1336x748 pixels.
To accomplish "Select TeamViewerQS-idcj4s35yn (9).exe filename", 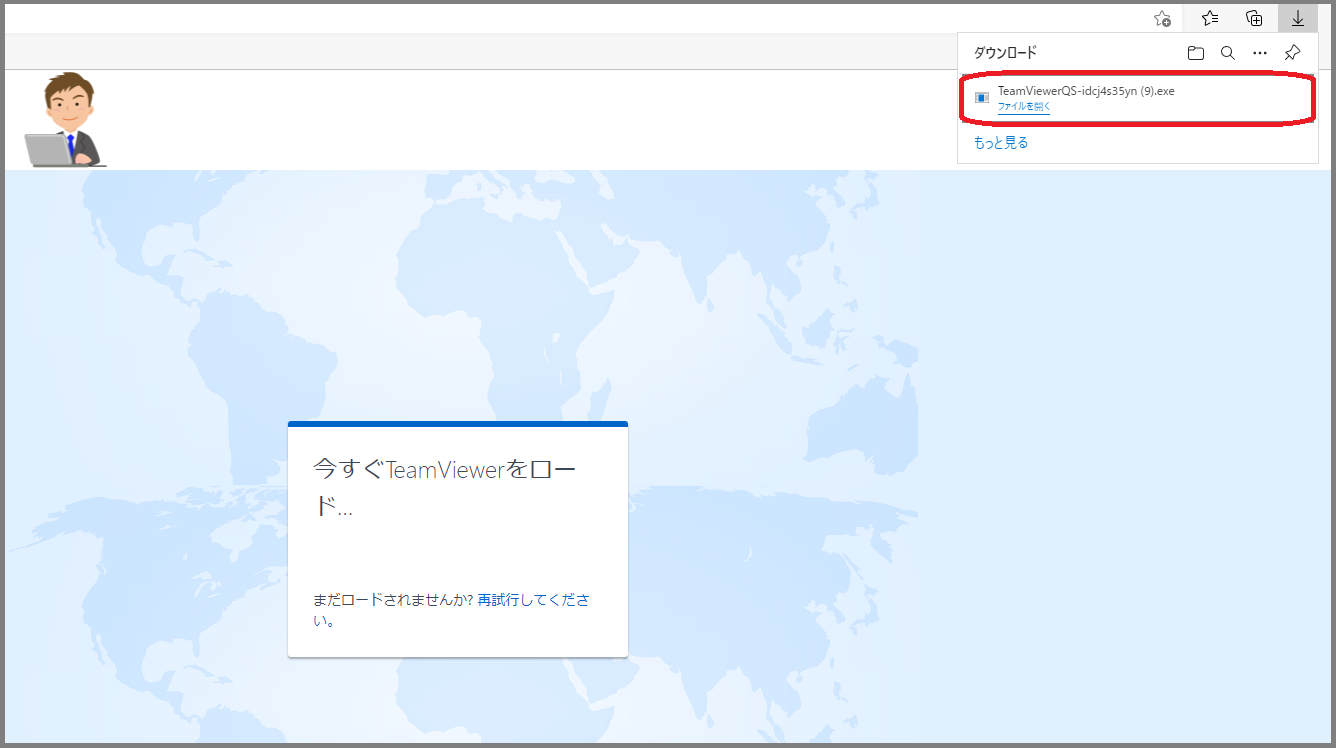I will [x=1086, y=91].
